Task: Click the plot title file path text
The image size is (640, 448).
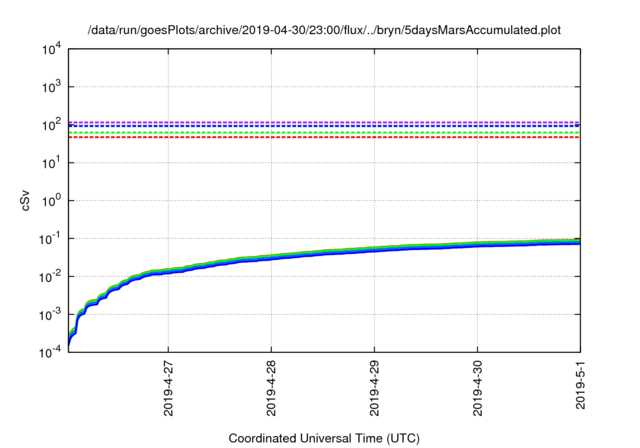Action: point(324,30)
